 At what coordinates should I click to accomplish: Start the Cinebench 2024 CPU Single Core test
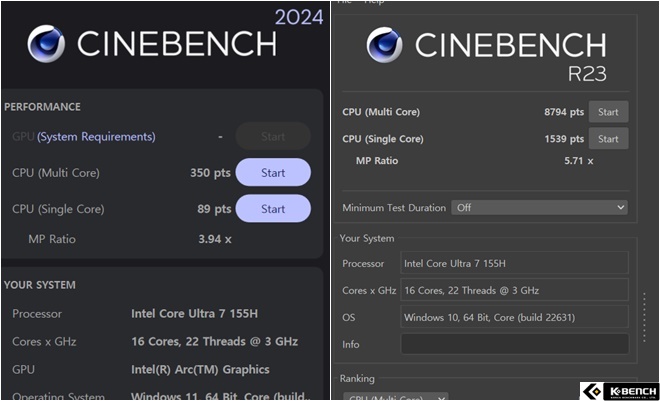pos(273,209)
